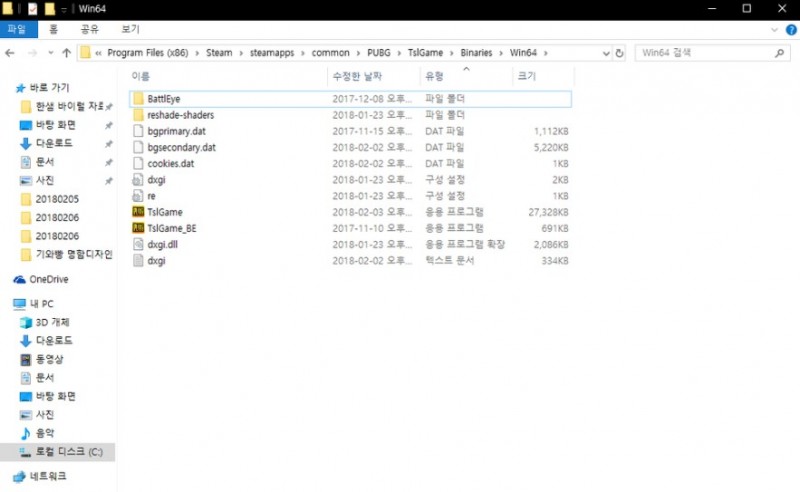This screenshot has height=492, width=800.
Task: Expand Win64 breadcrumb arrow
Action: [545, 53]
